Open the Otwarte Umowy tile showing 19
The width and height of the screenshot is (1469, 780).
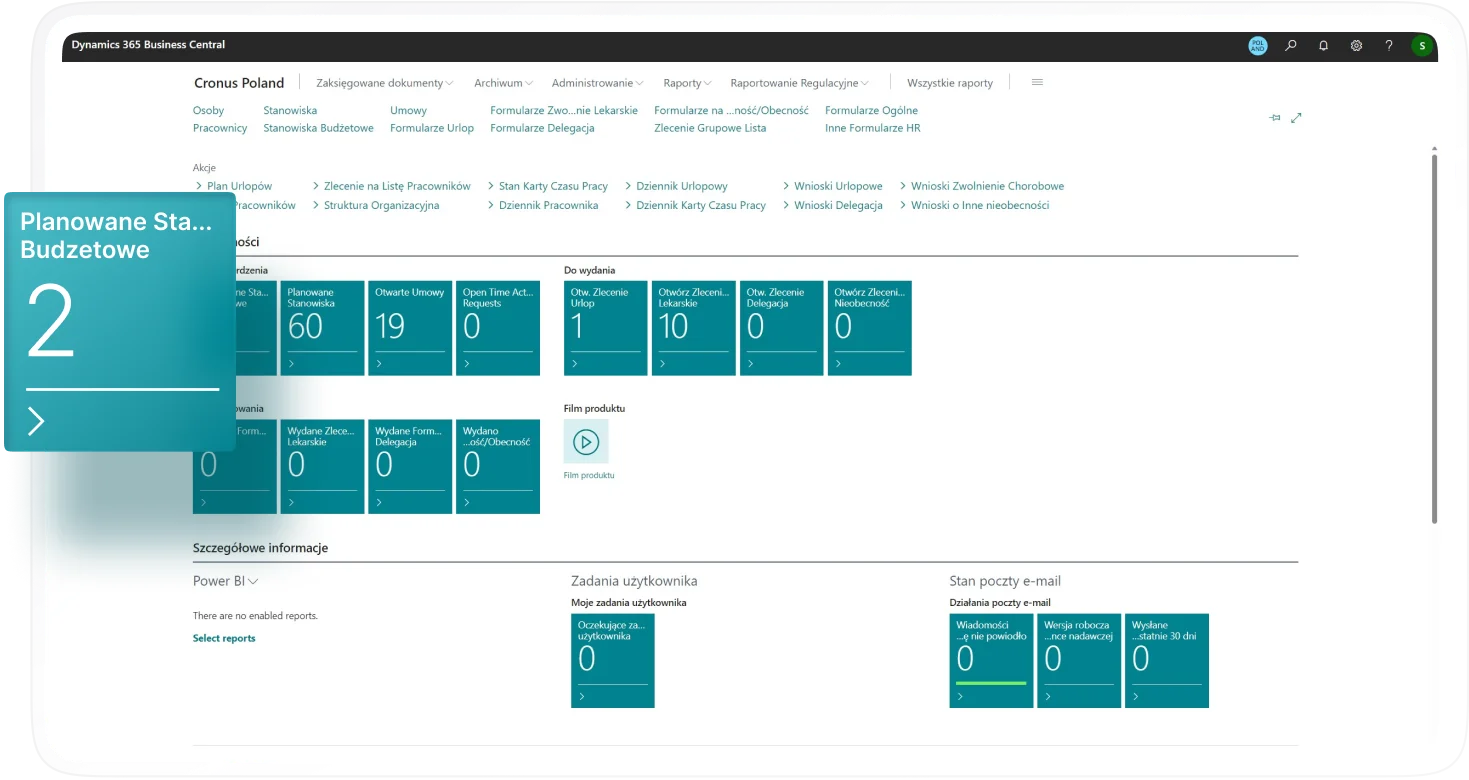tap(410, 328)
